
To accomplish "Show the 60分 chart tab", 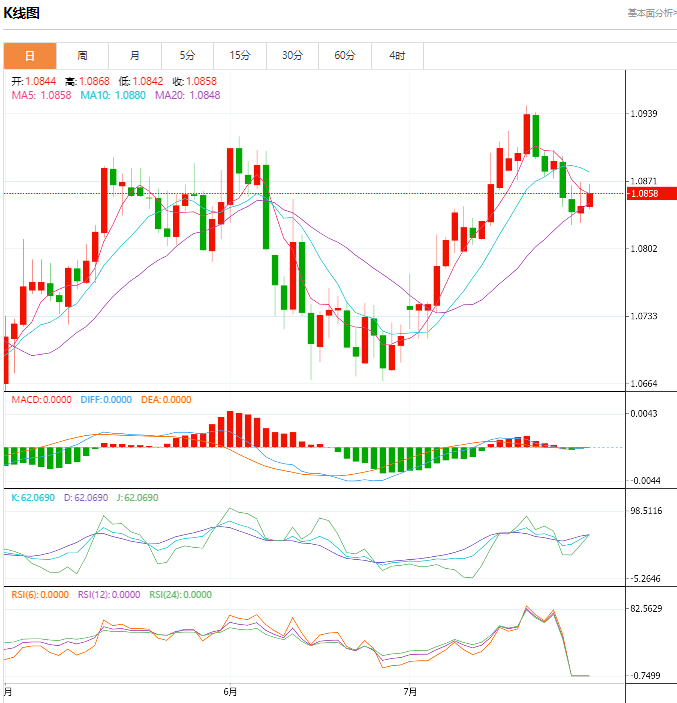I will point(345,56).
